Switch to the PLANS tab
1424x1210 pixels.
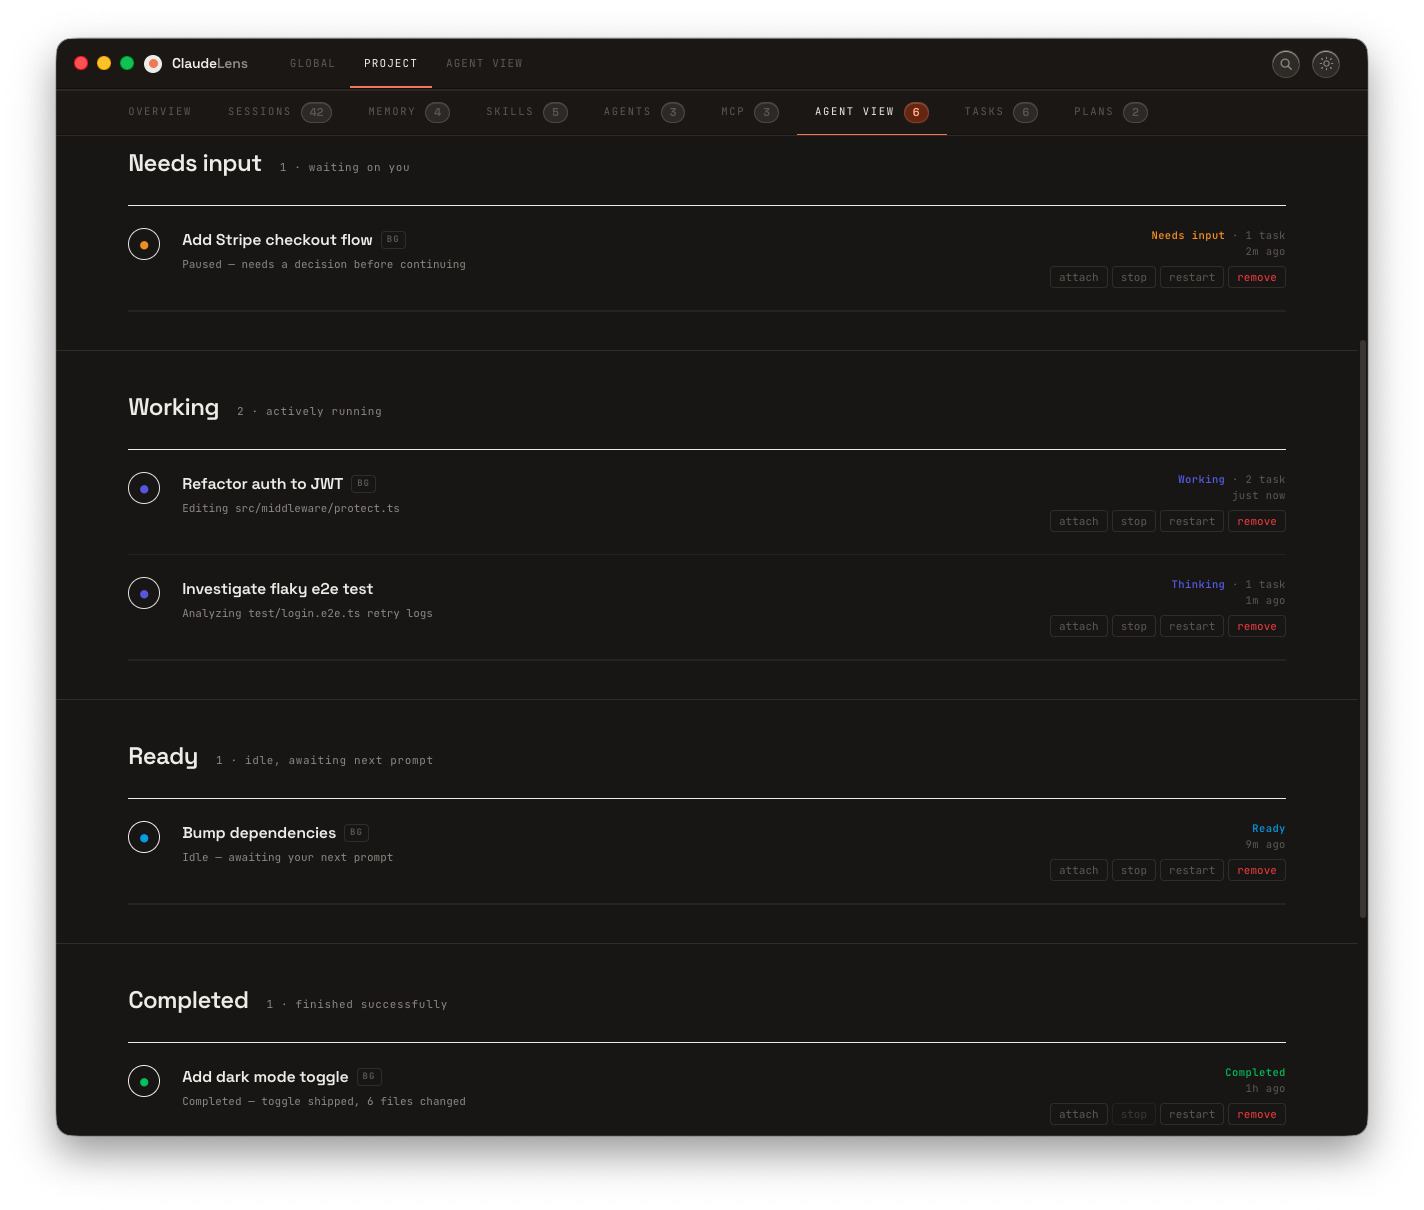tap(1111, 112)
